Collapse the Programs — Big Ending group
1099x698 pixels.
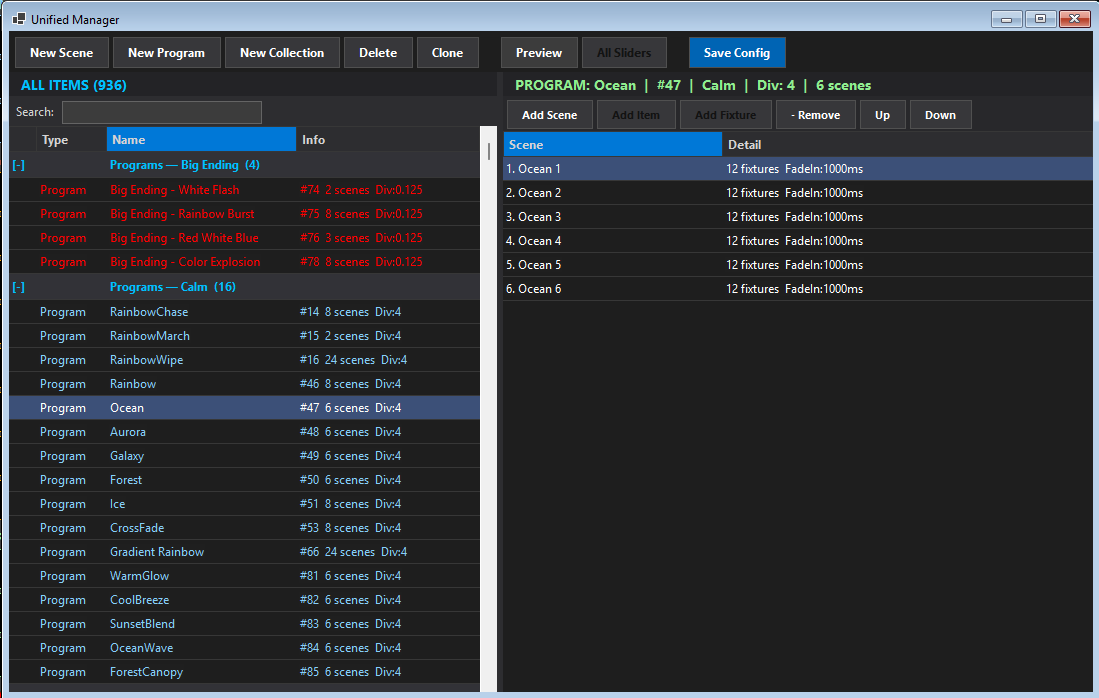(x=19, y=165)
